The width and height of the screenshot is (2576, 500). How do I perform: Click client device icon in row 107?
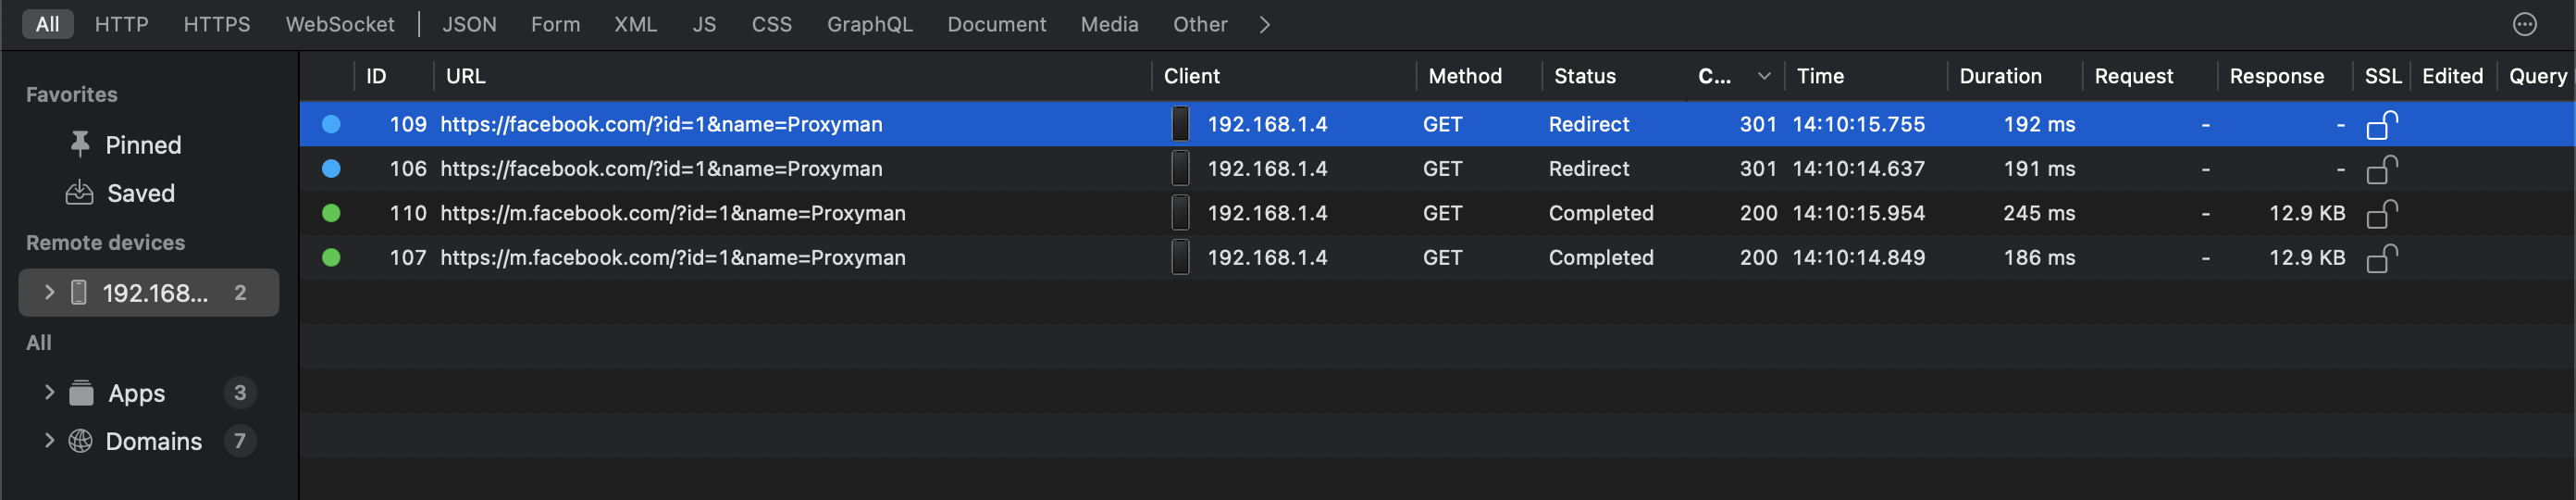[1180, 257]
